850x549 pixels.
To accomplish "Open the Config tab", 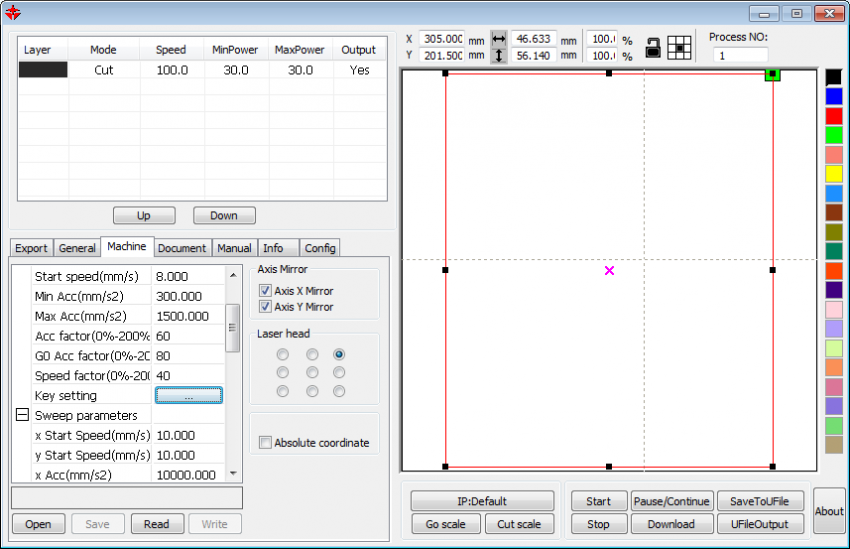I will coord(320,248).
